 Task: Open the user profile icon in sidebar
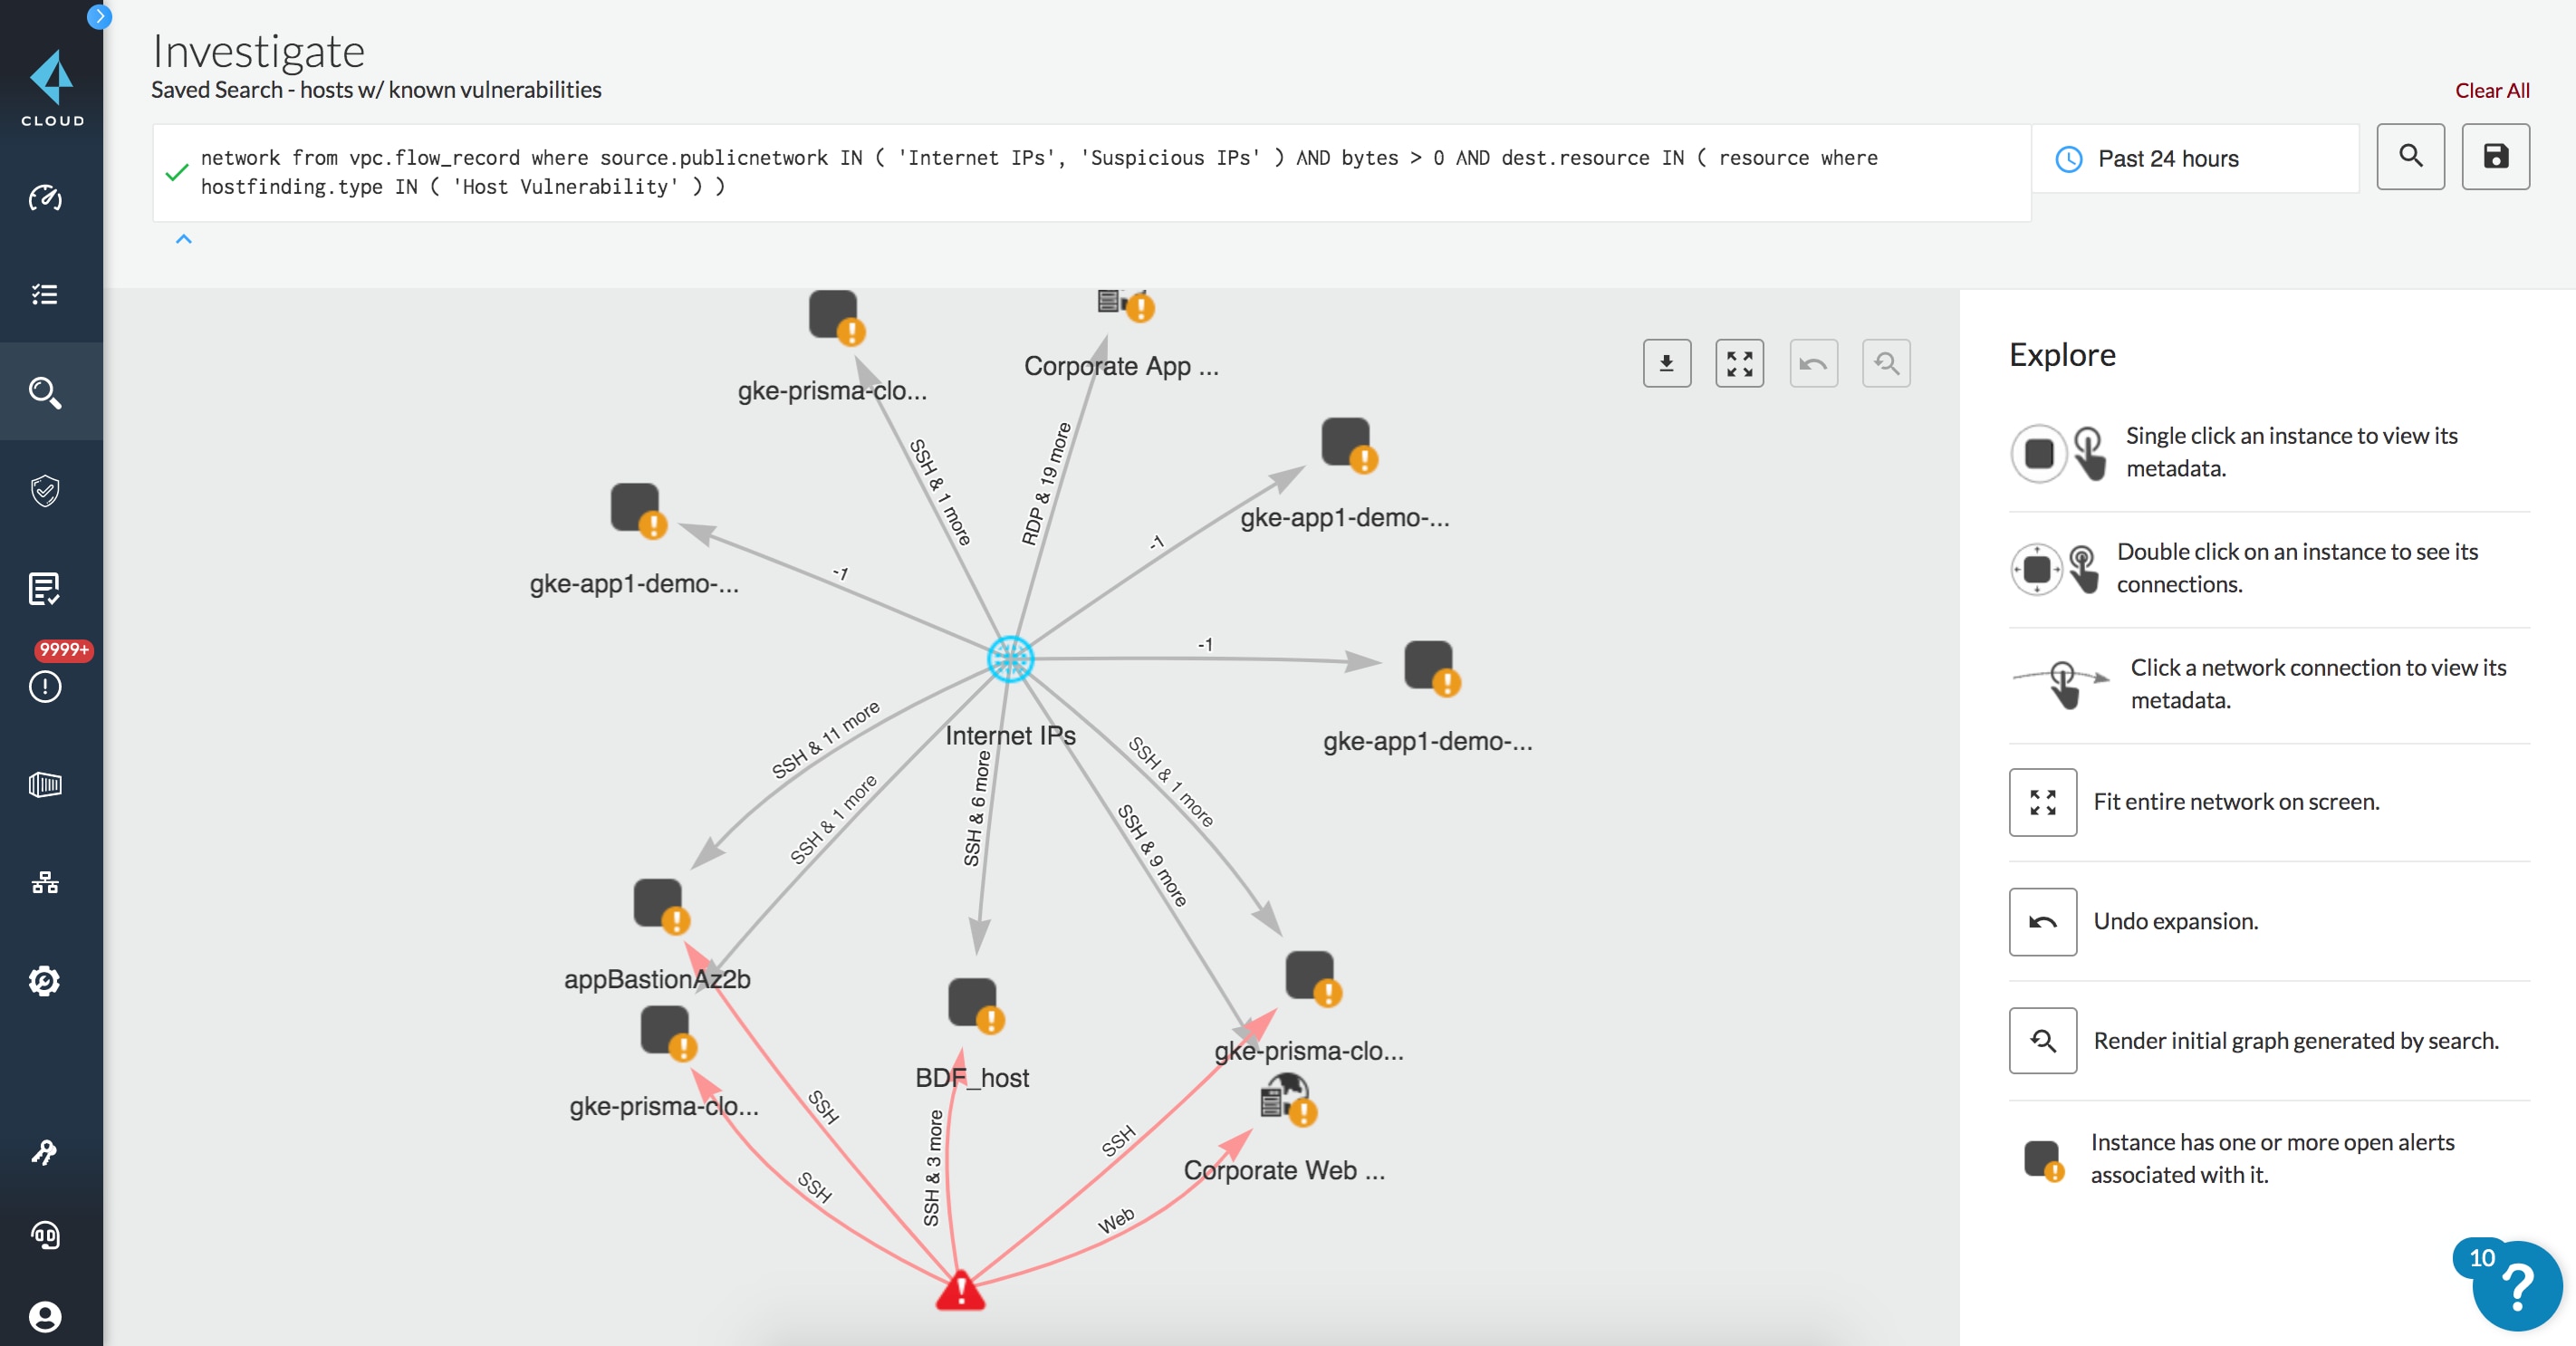coord(45,1318)
